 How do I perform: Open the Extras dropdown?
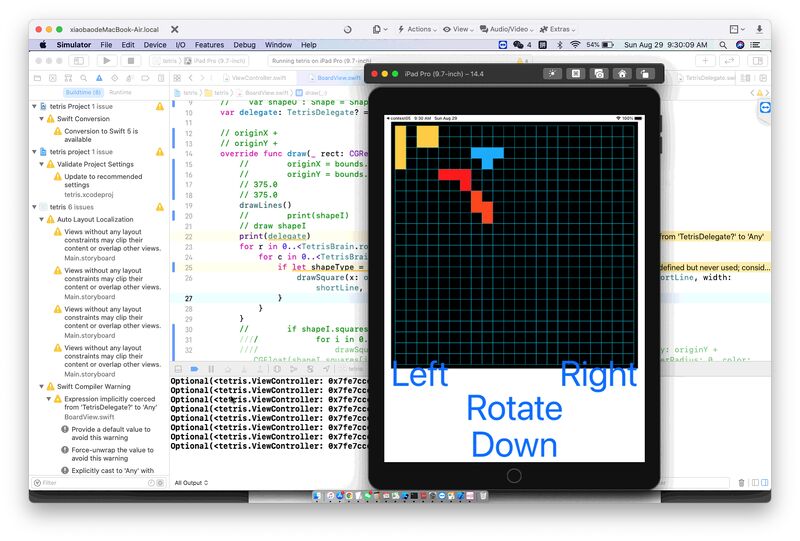coord(557,30)
